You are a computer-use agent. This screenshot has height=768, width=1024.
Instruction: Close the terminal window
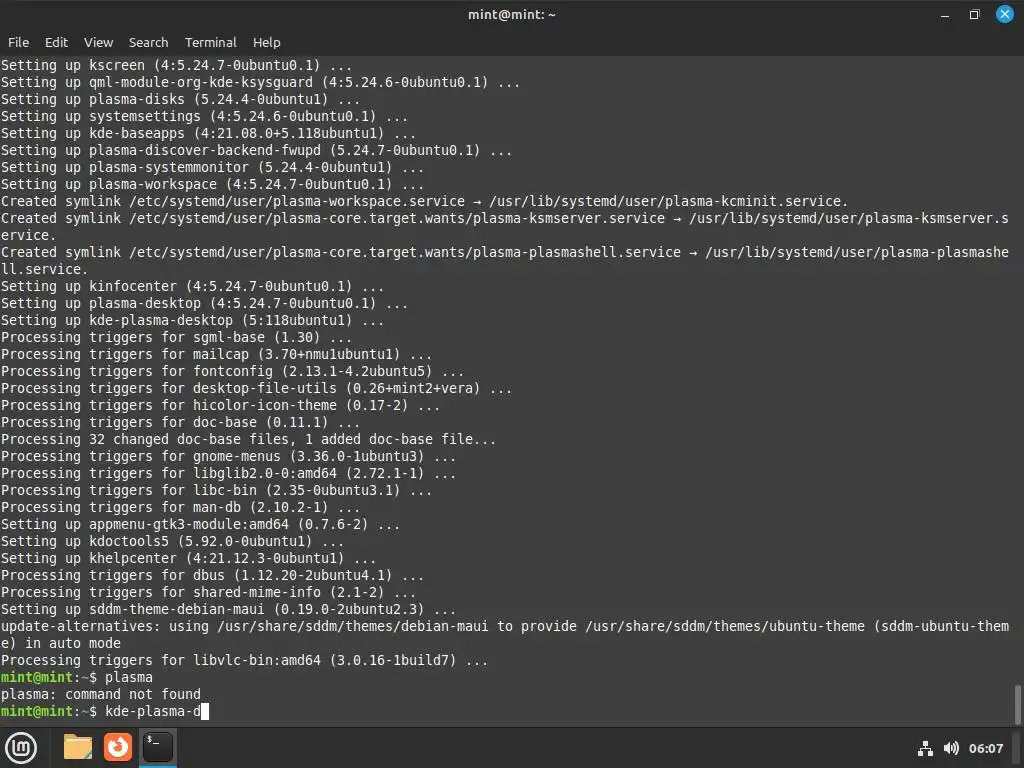click(x=1004, y=14)
